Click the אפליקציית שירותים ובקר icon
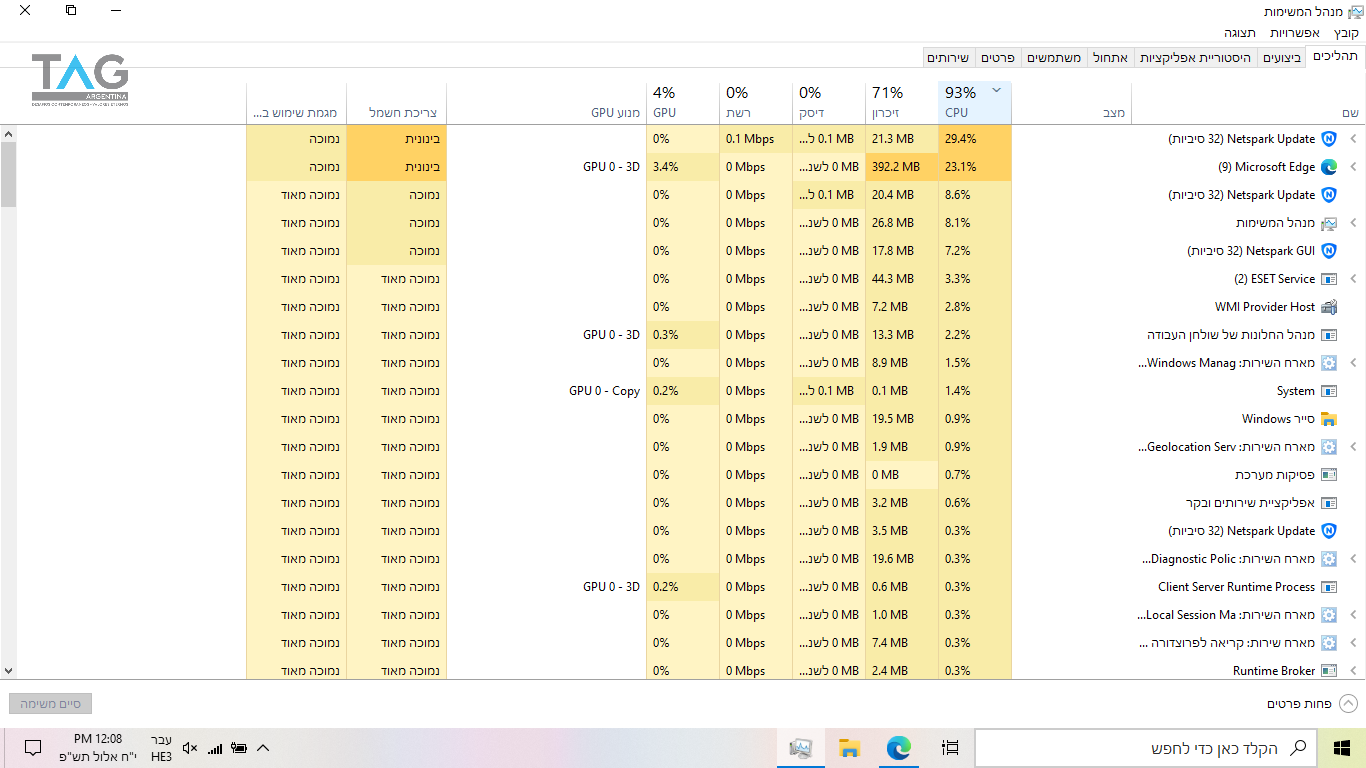 [1329, 503]
